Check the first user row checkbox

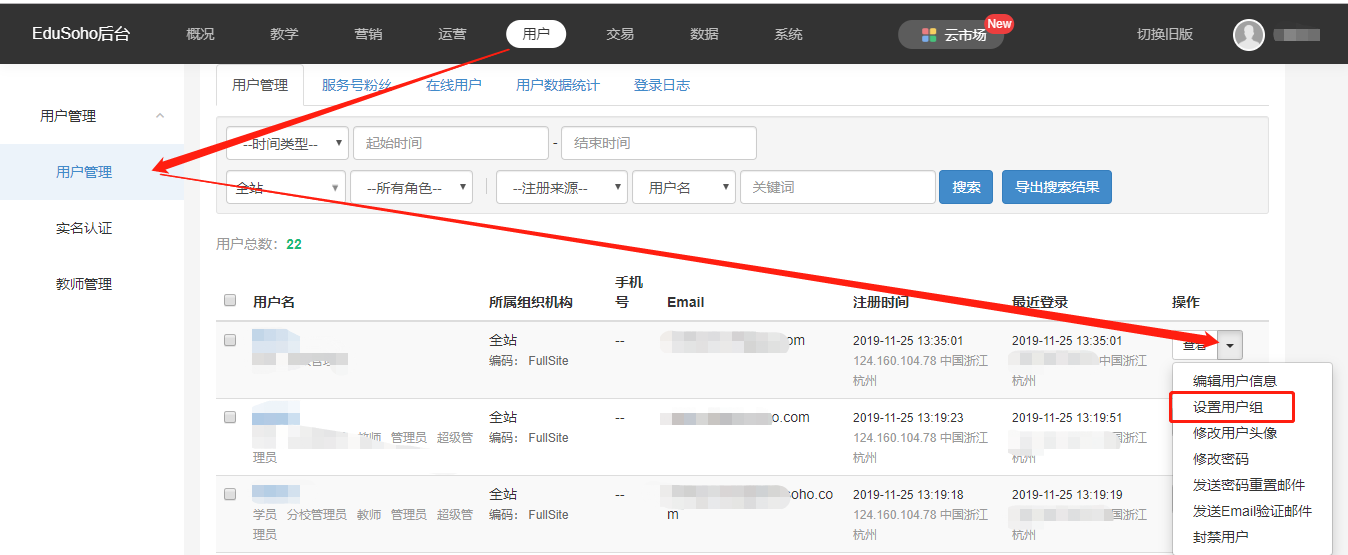pyautogui.click(x=230, y=340)
